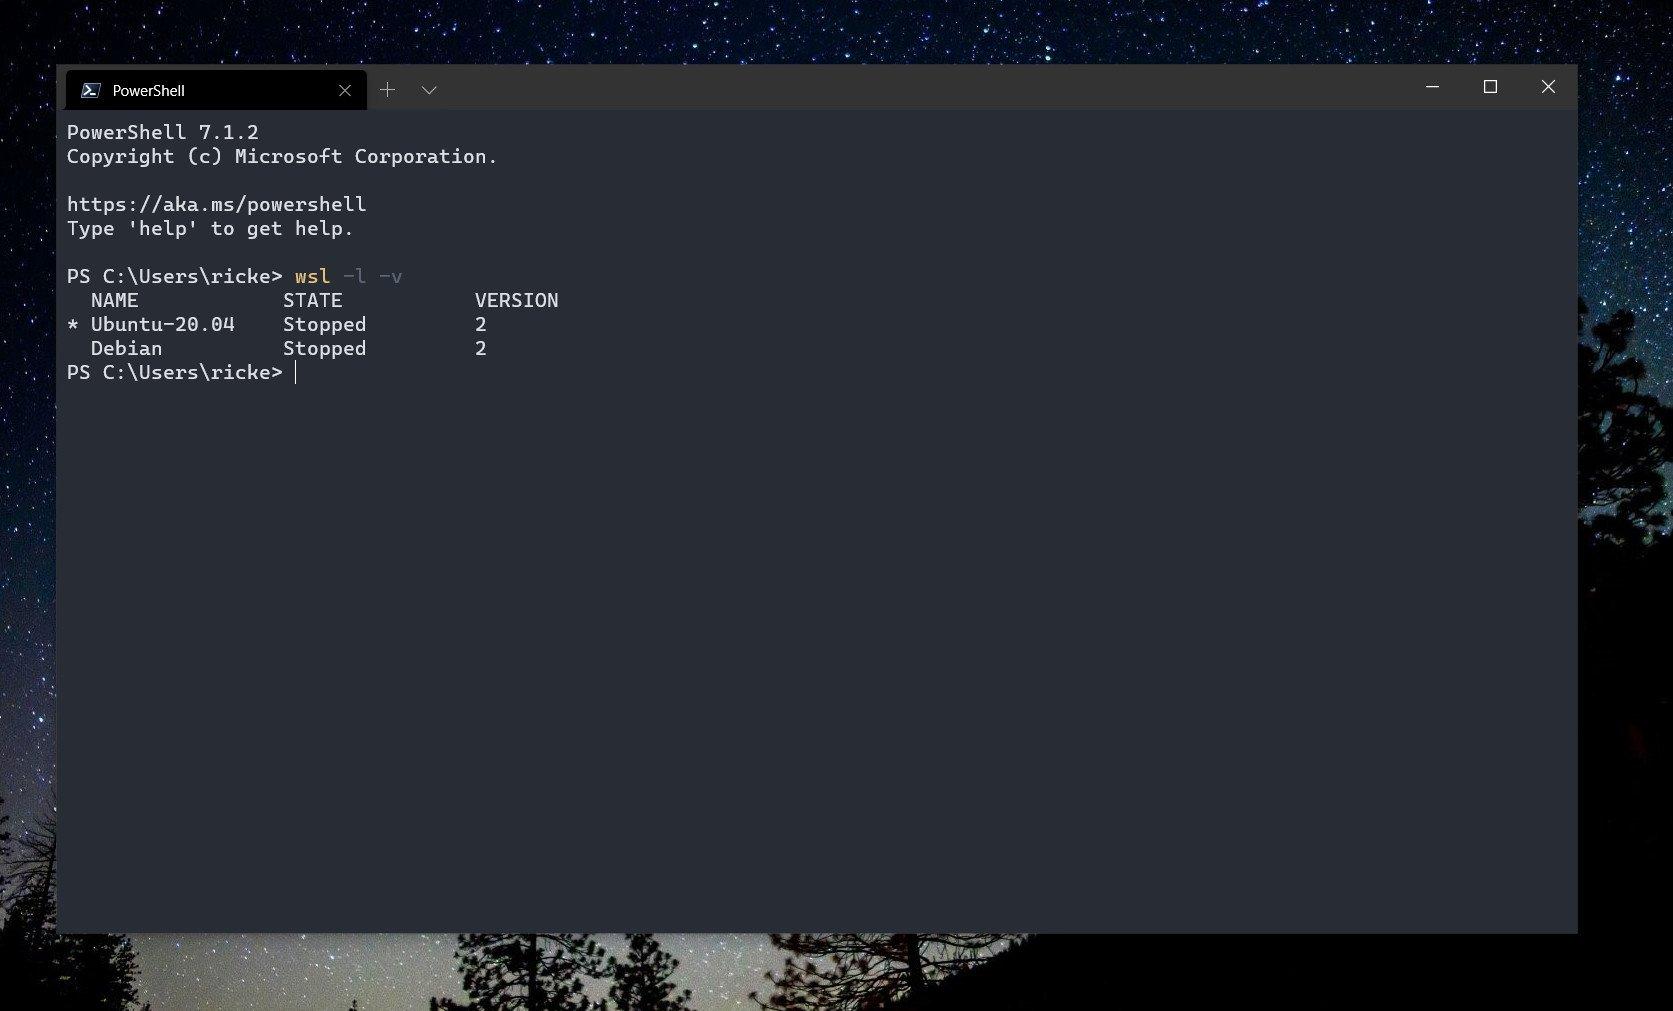The height and width of the screenshot is (1011, 1673).
Task: Click the VERSION column header text
Action: [x=516, y=300]
